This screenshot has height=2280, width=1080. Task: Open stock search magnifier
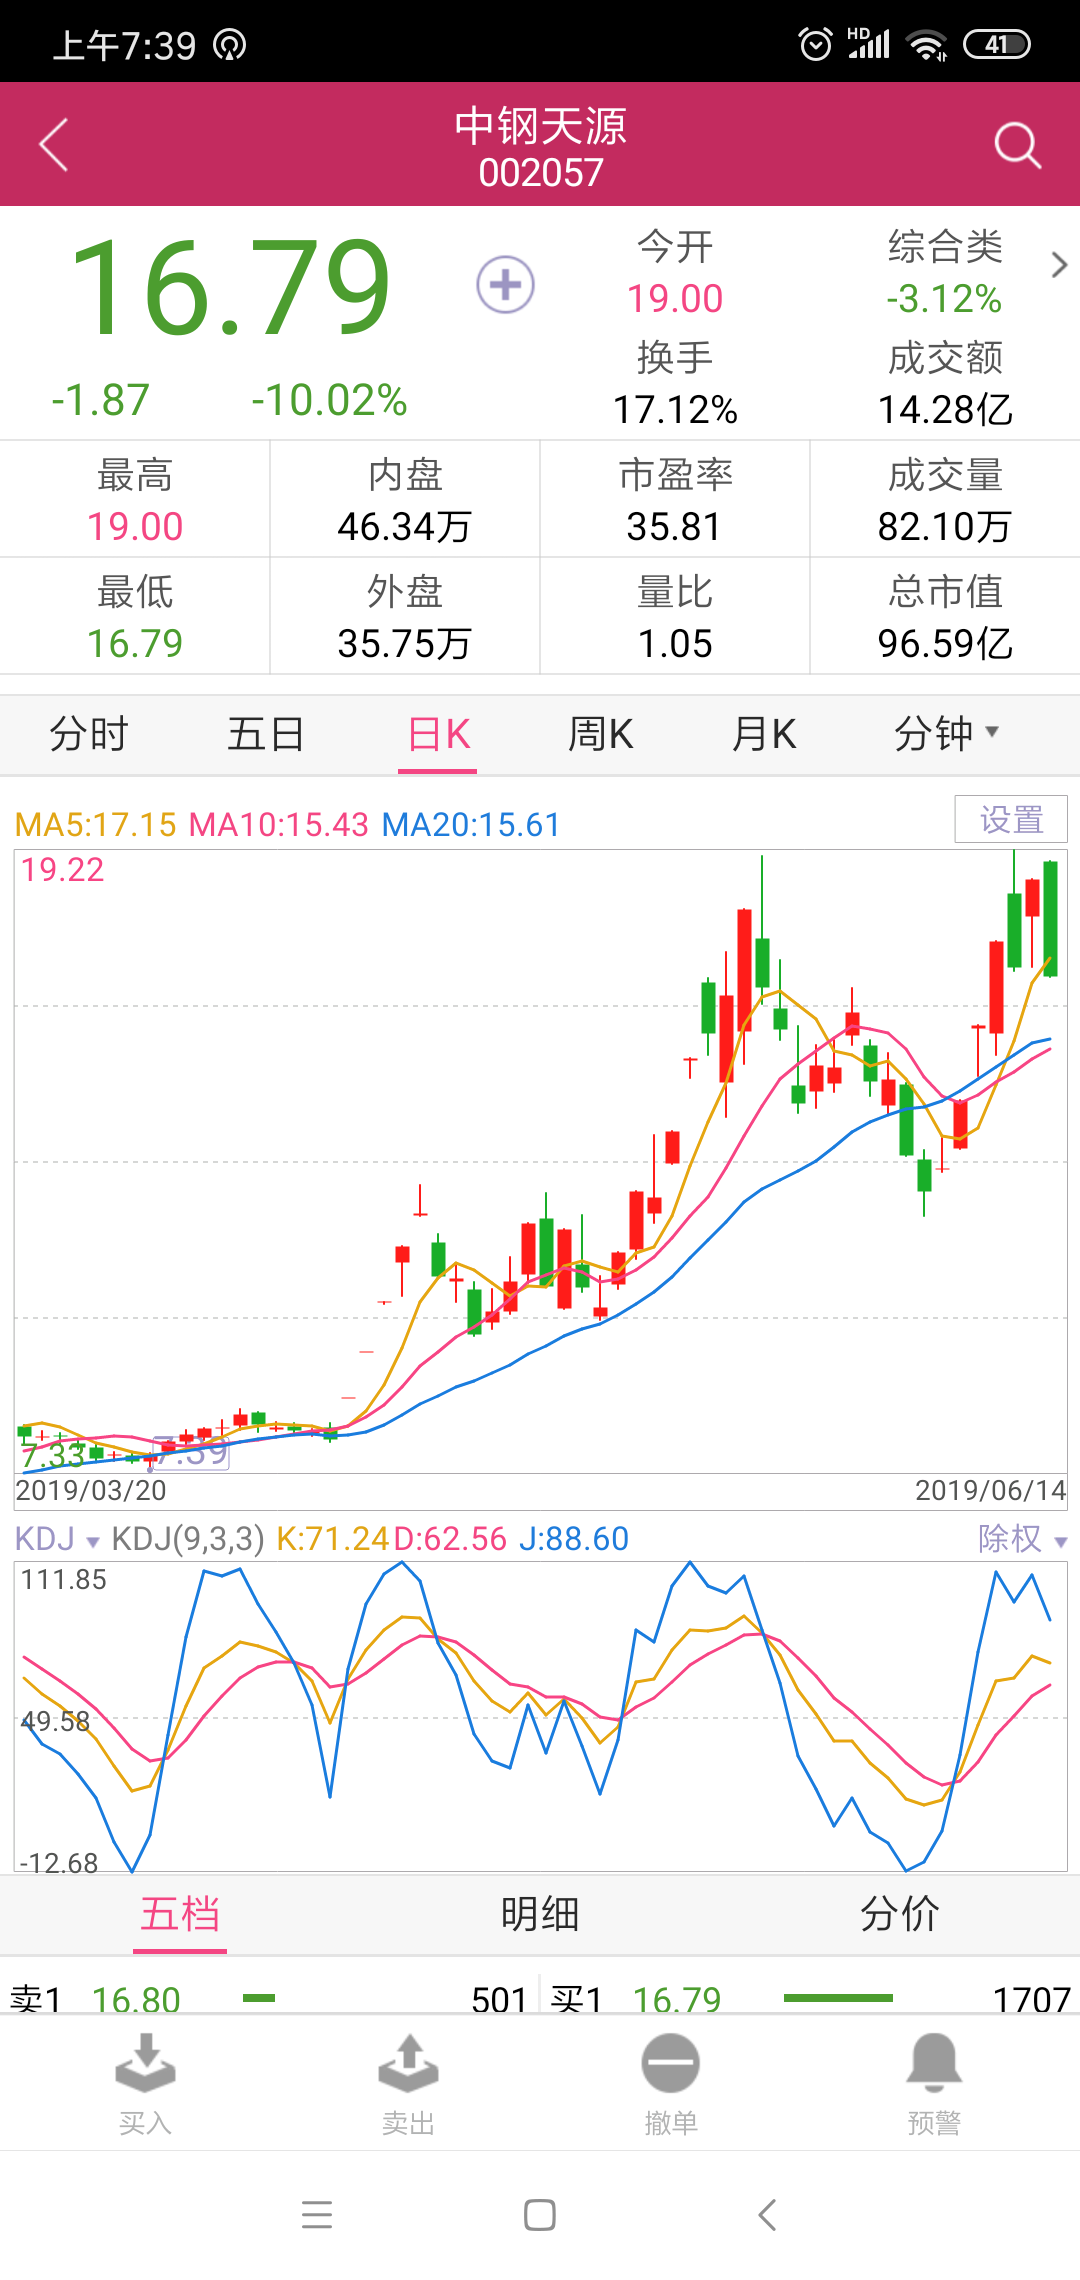click(1018, 146)
